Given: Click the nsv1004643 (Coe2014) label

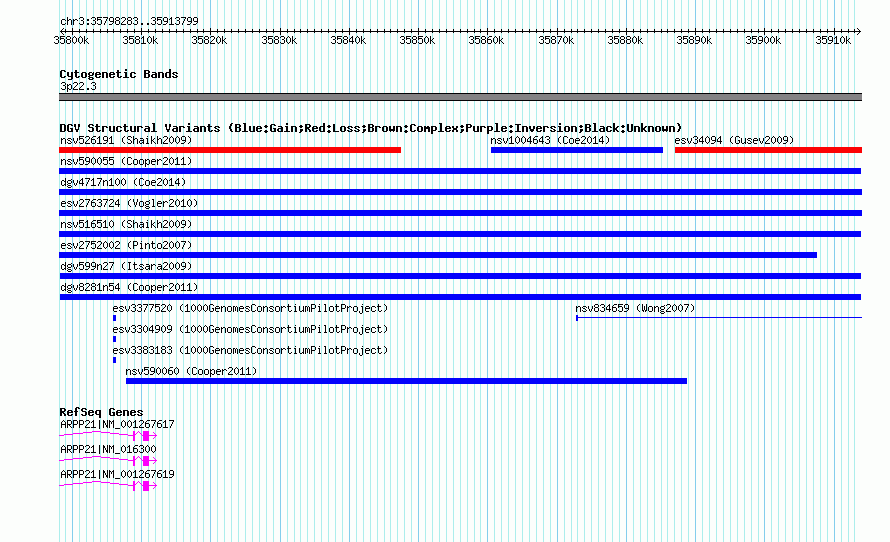Looking at the screenshot, I should pos(550,140).
